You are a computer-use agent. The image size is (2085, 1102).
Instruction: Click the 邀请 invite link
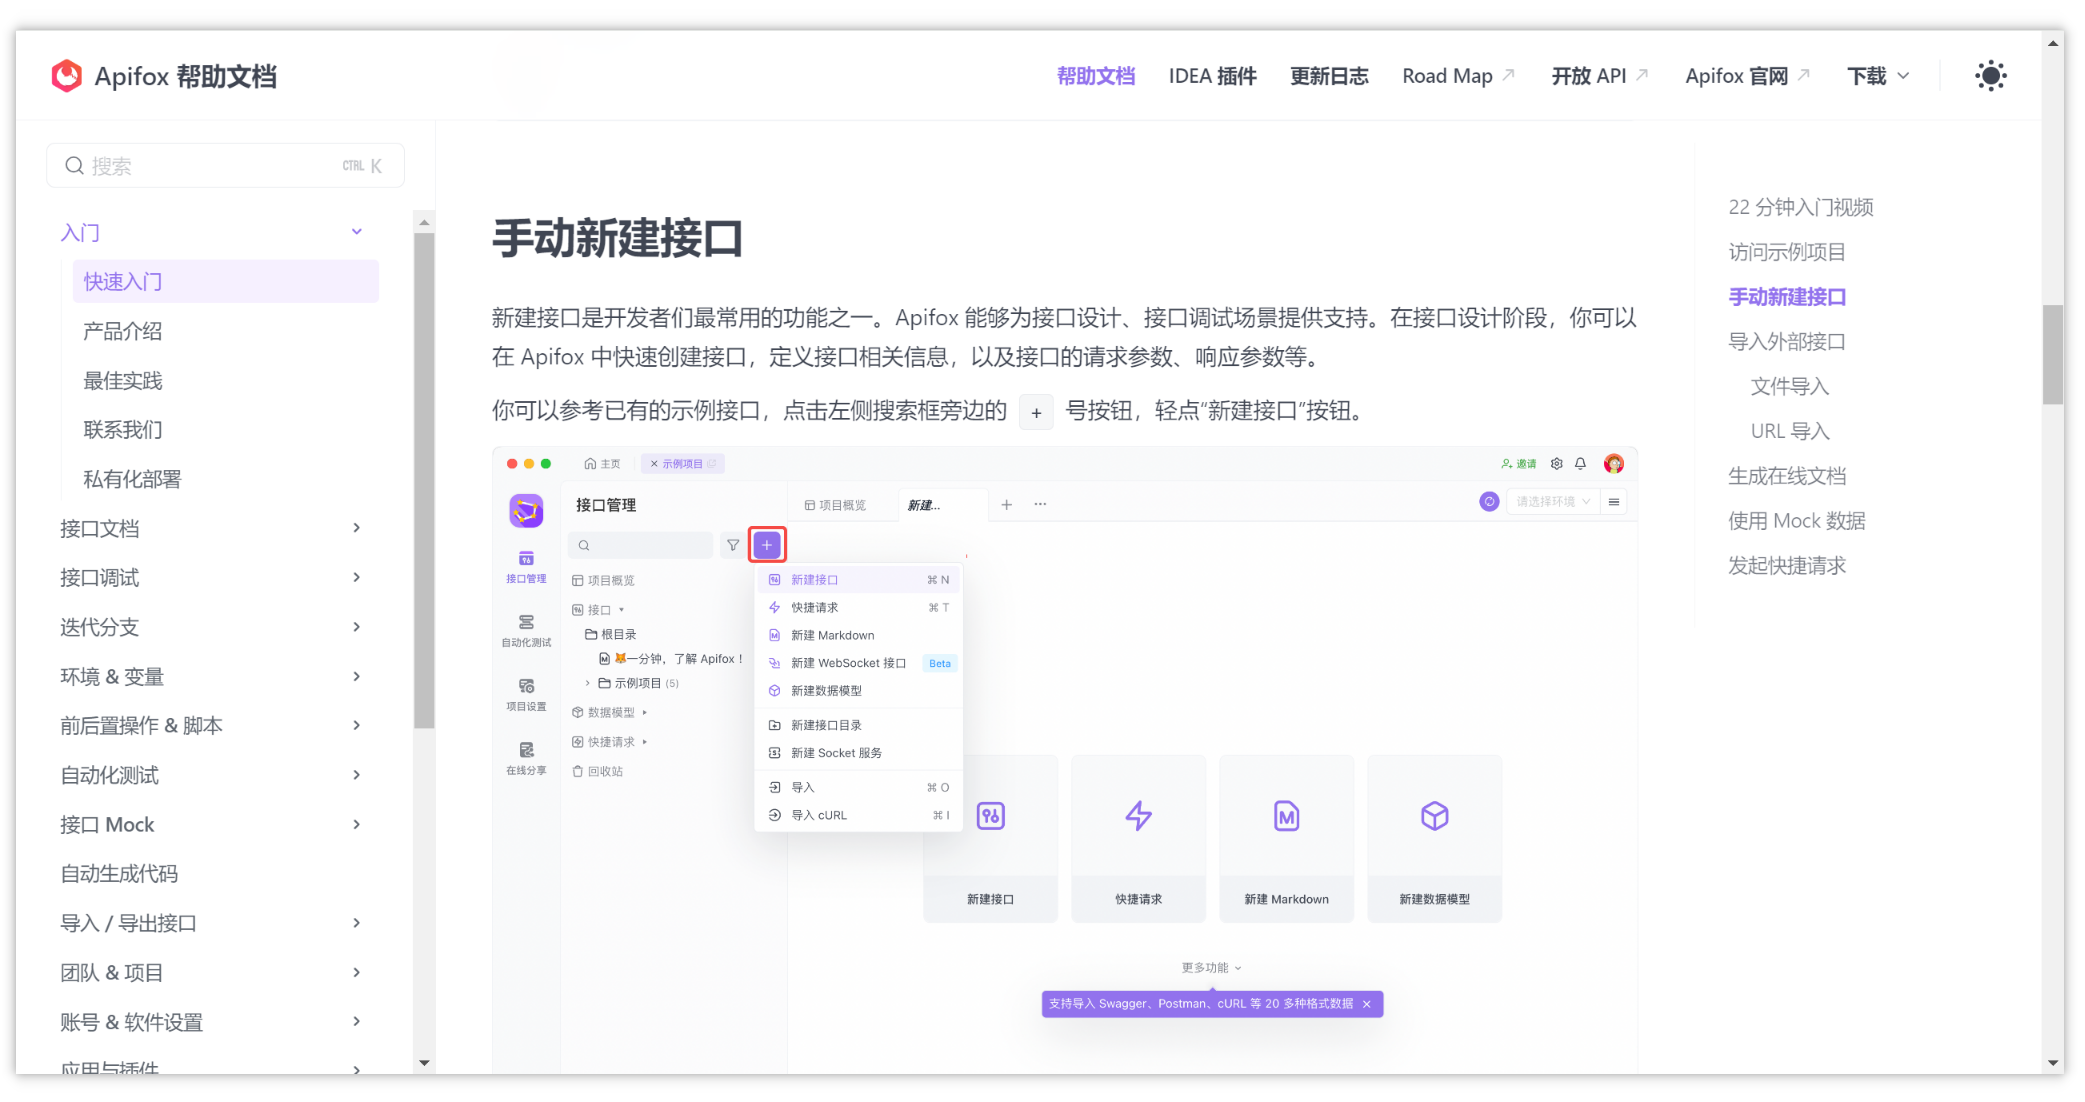point(1518,463)
